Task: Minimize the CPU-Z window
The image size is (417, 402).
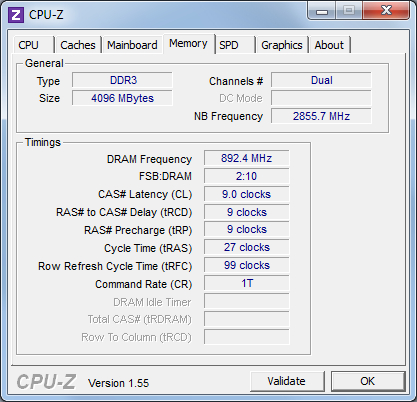Action: [322, 12]
